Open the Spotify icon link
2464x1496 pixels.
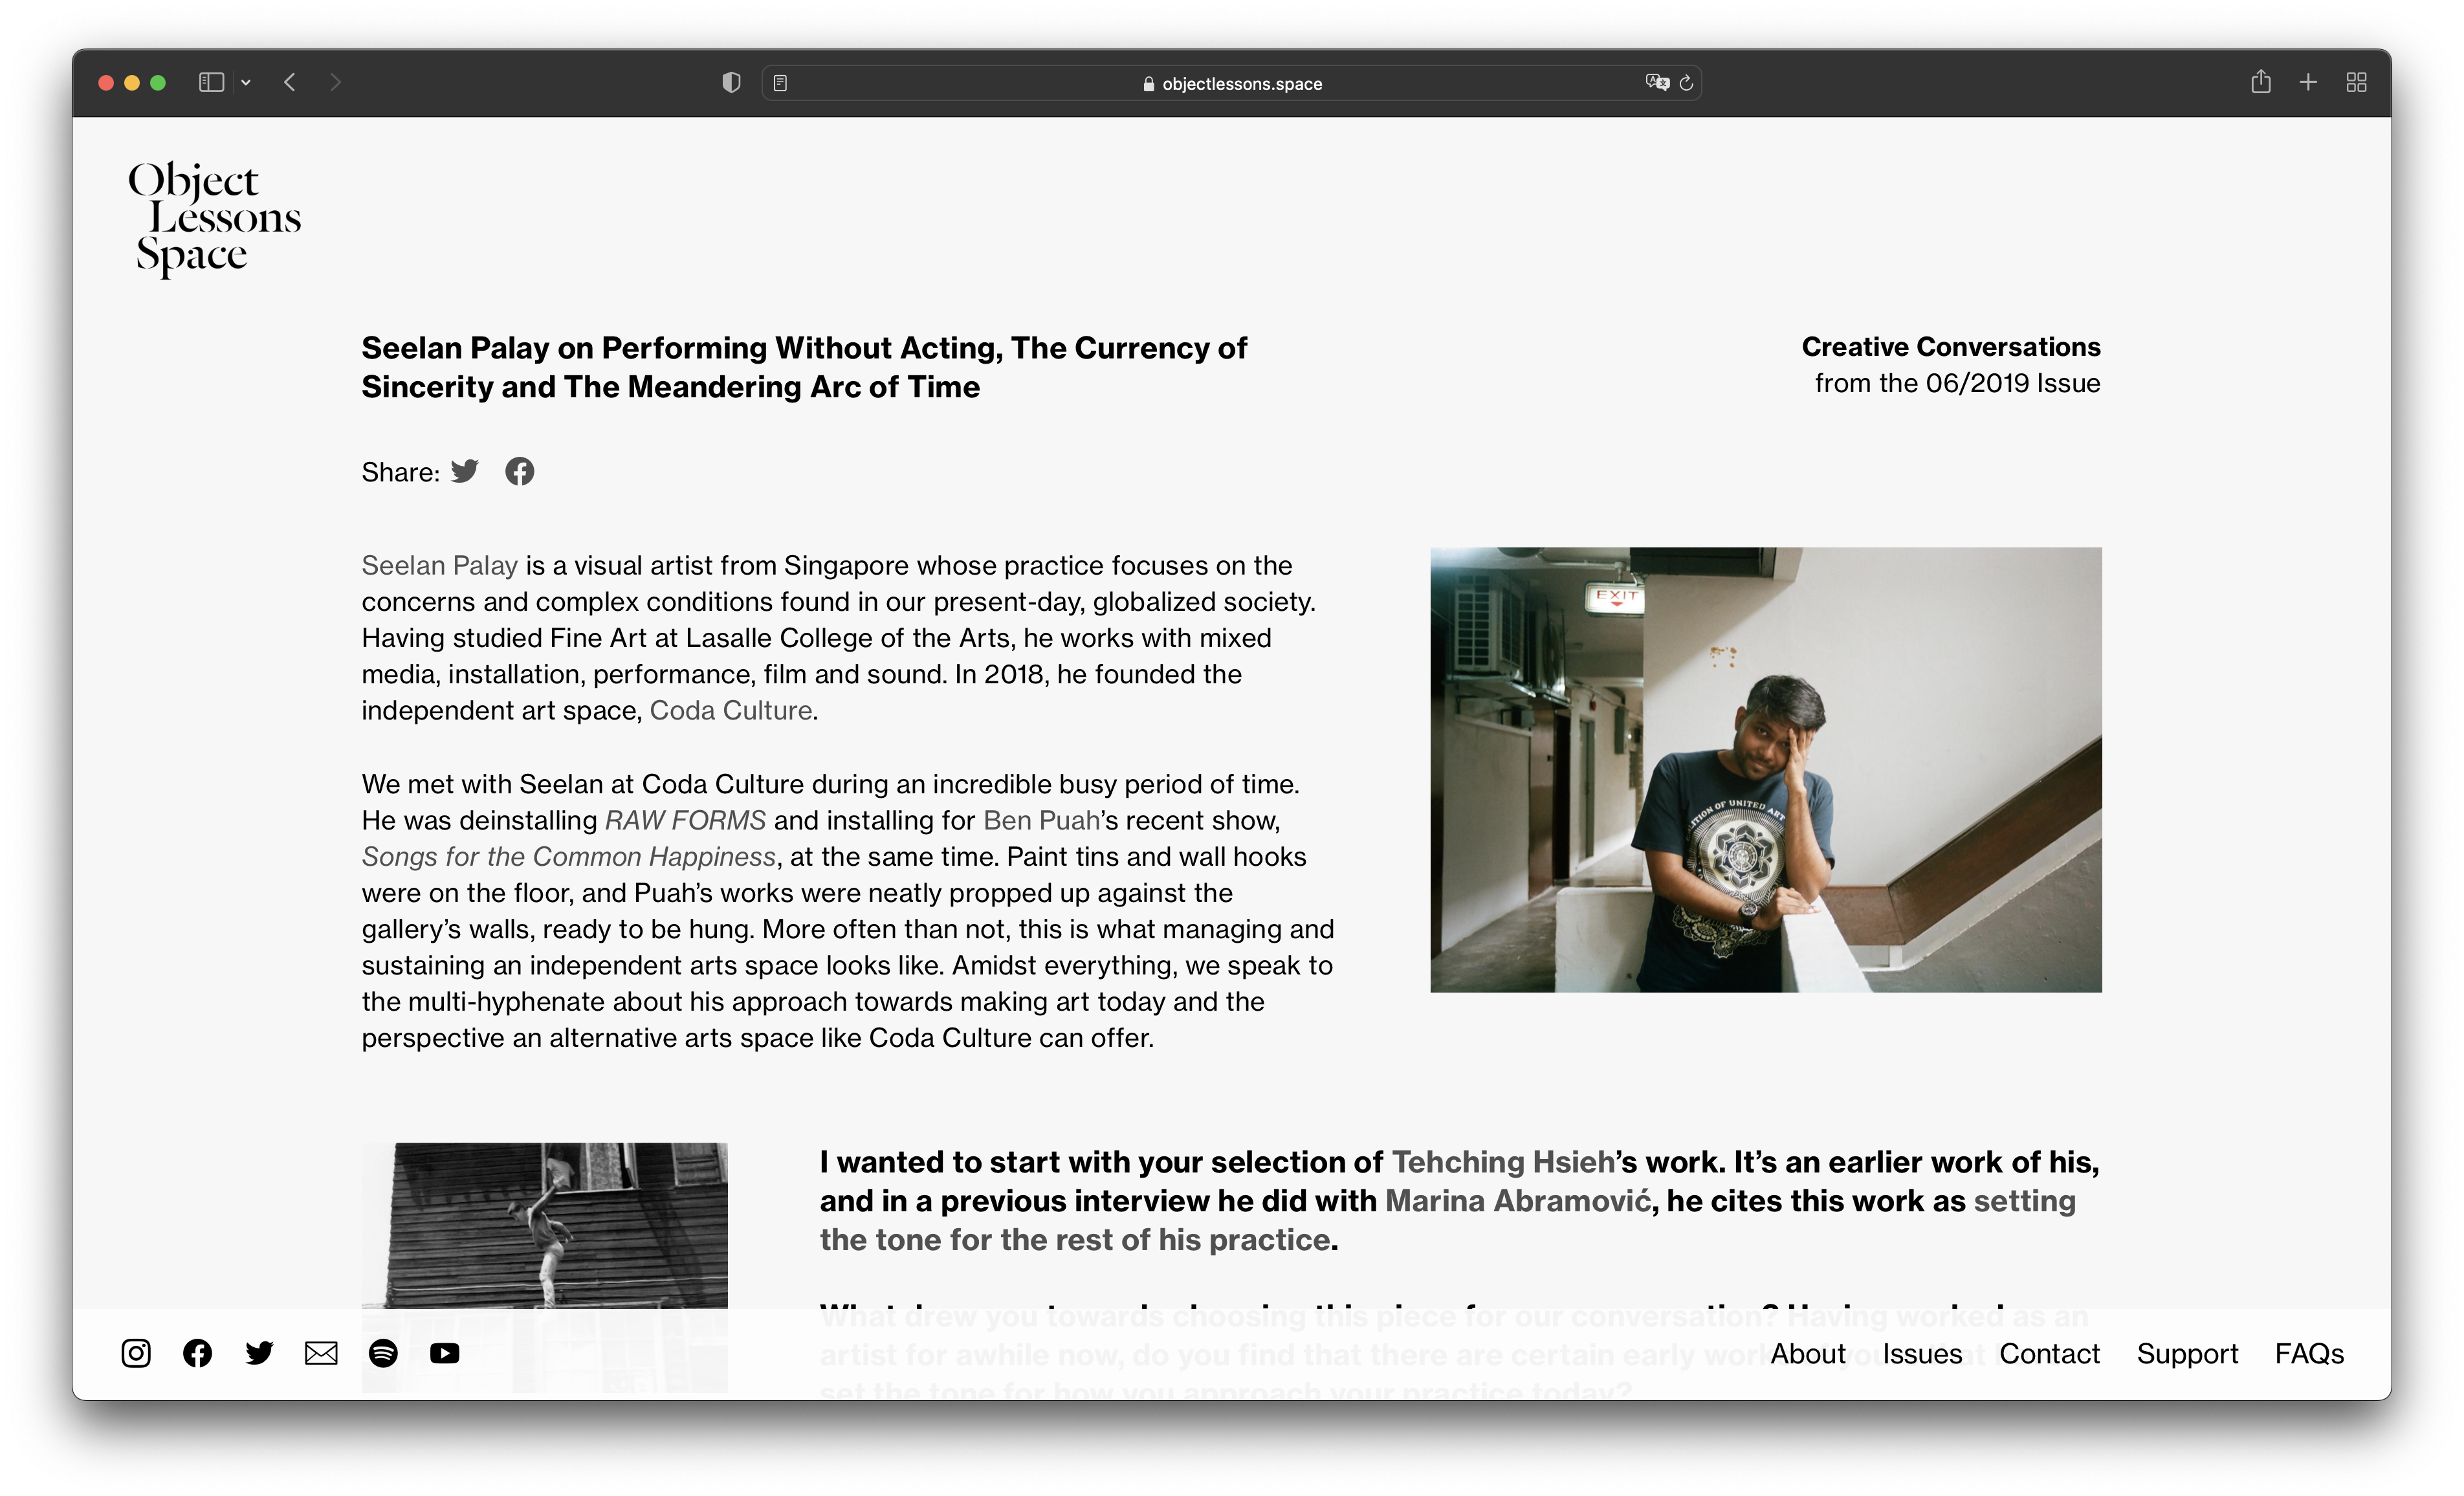pyautogui.click(x=383, y=1353)
